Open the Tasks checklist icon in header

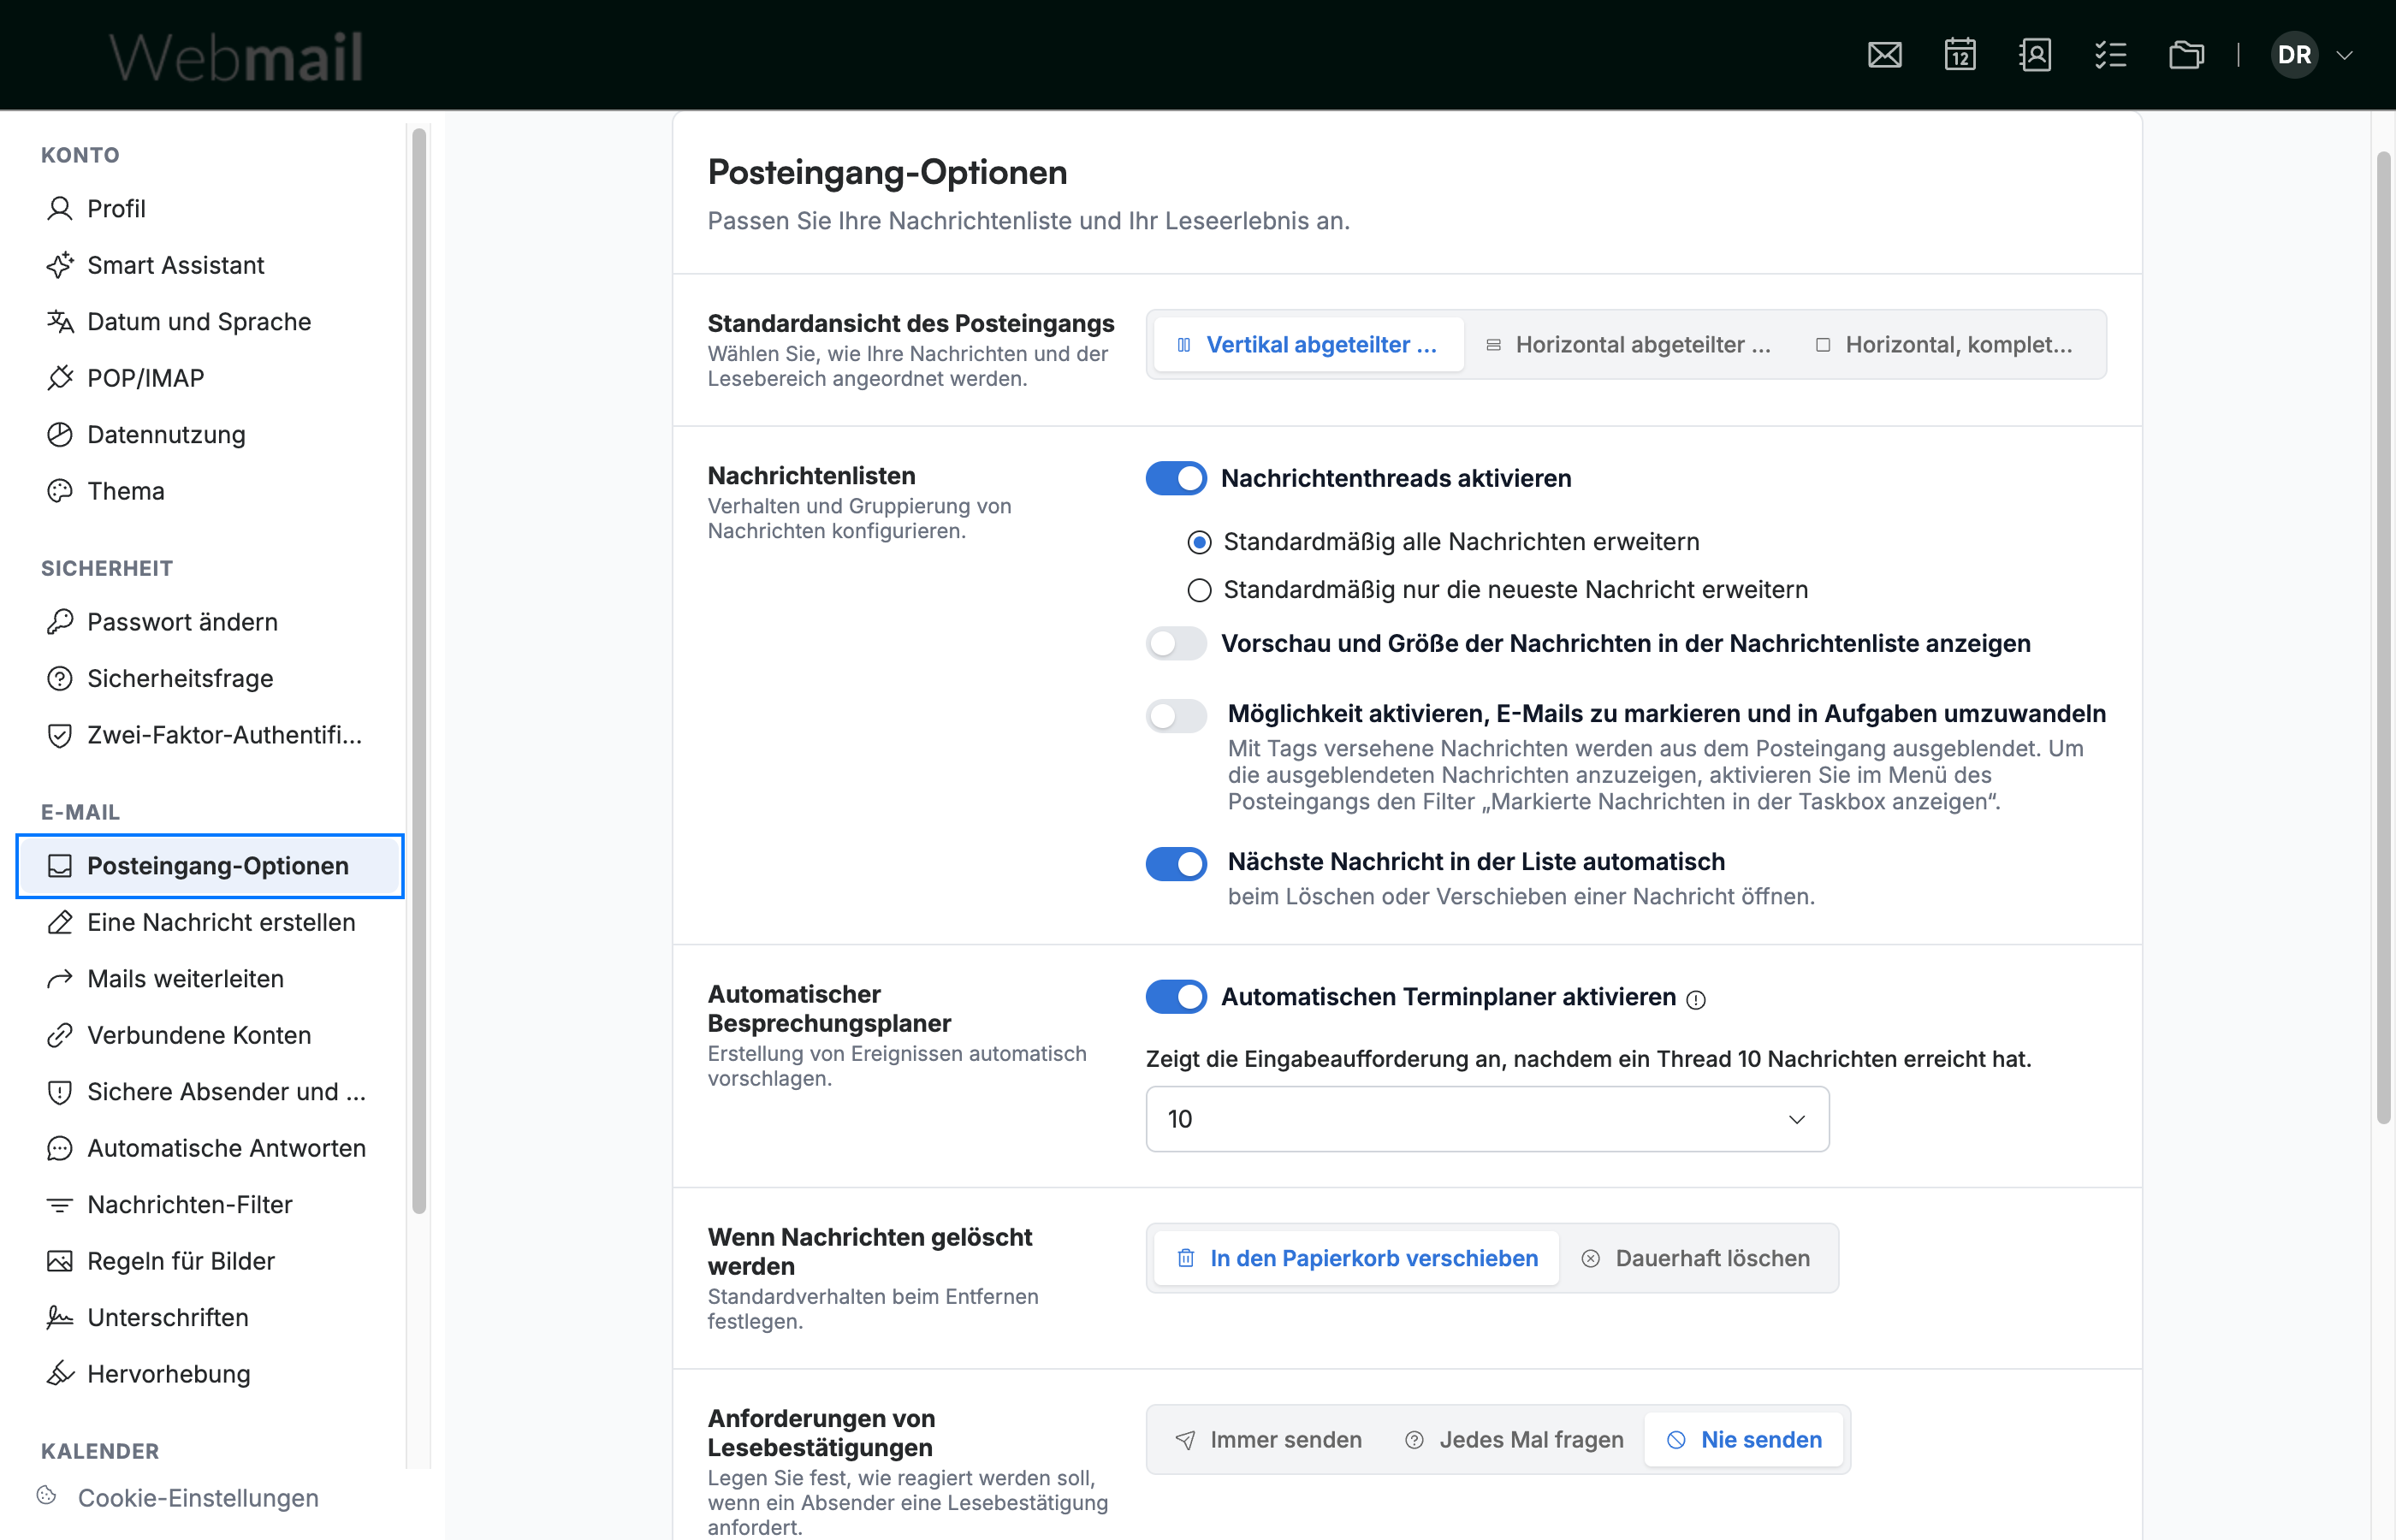(x=2110, y=55)
